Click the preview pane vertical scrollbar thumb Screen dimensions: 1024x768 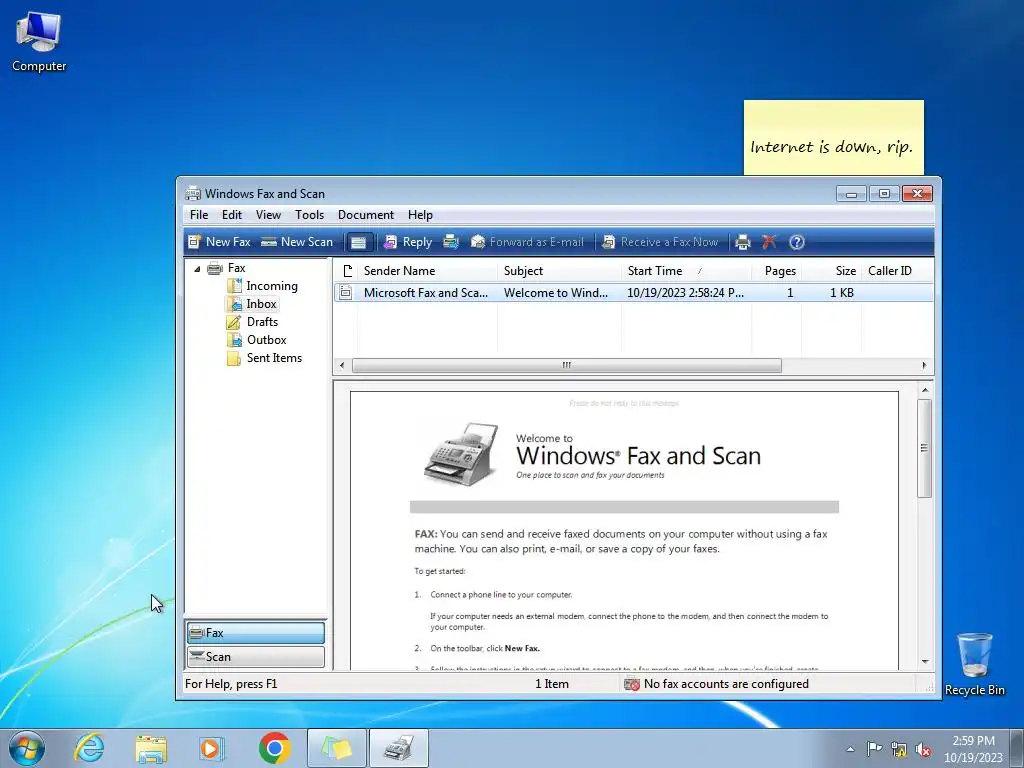pyautogui.click(x=924, y=448)
